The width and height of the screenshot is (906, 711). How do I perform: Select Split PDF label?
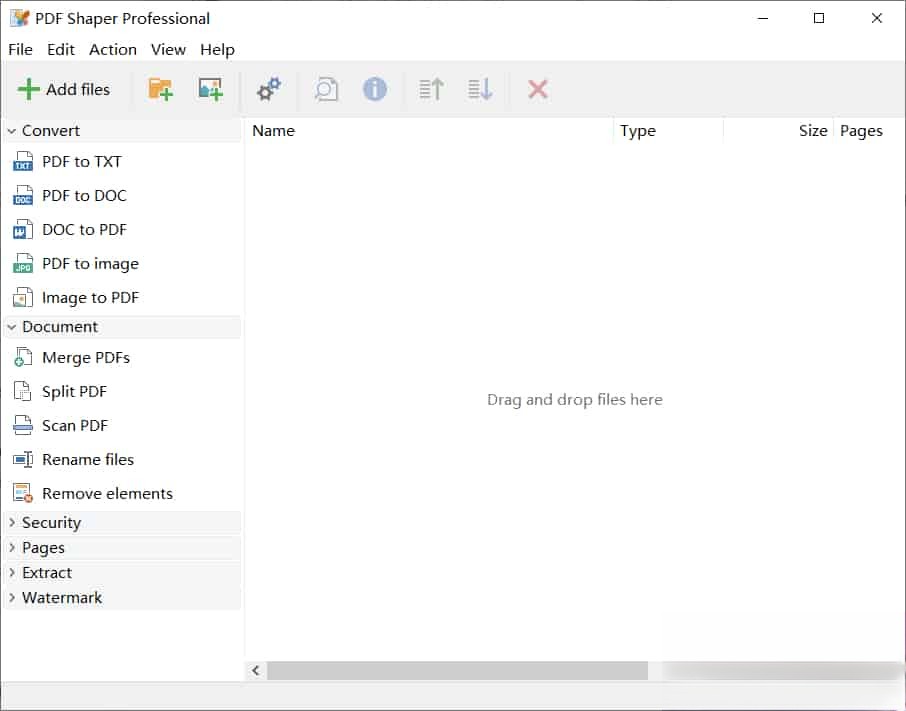point(75,392)
